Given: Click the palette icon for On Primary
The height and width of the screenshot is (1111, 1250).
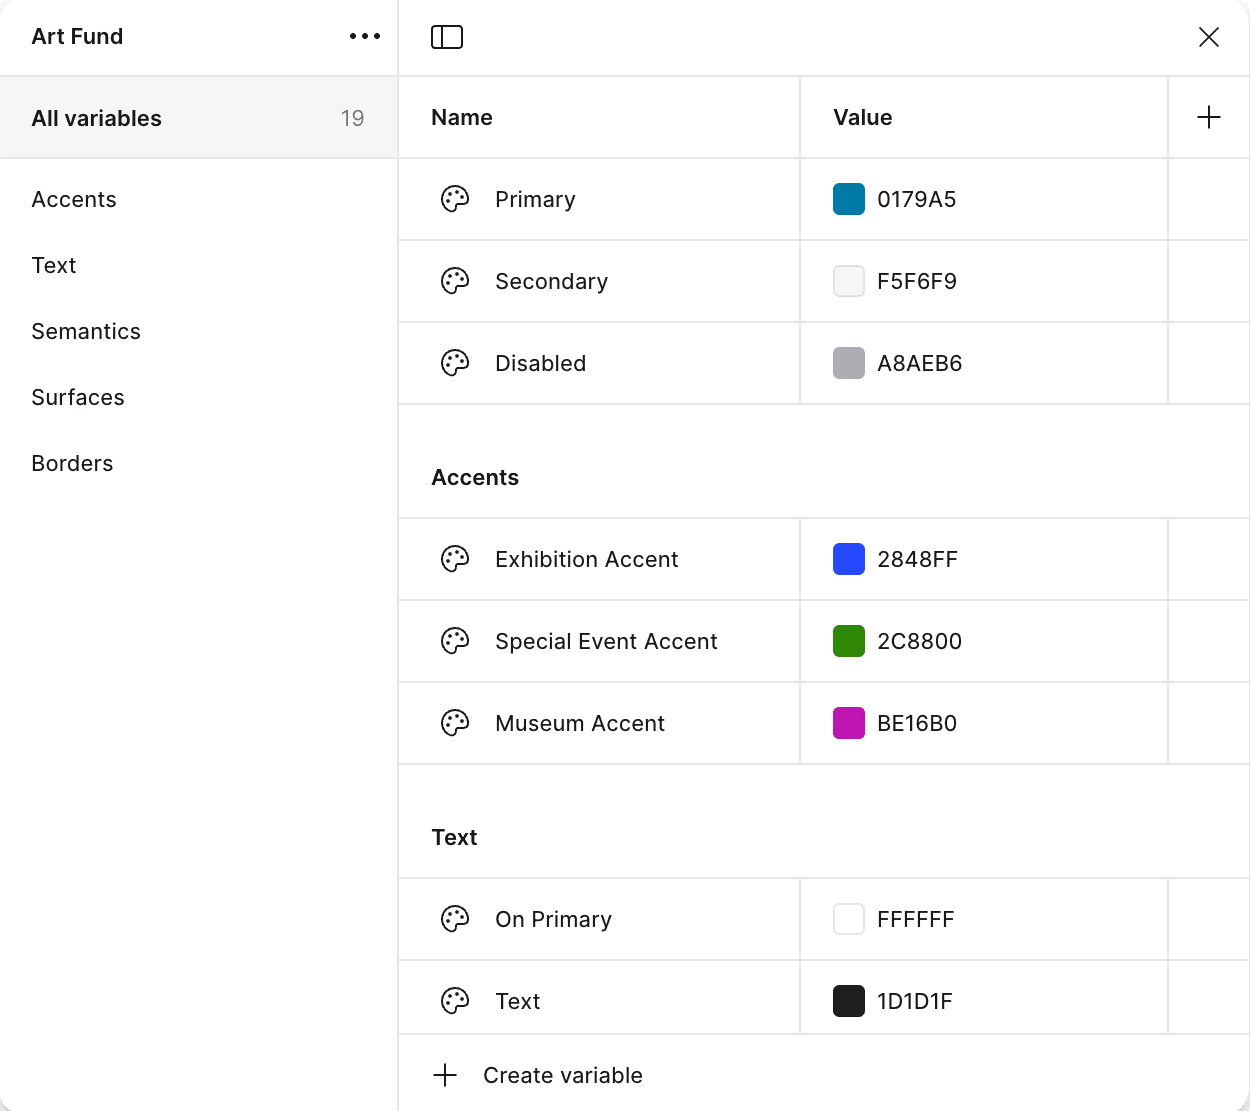Looking at the screenshot, I should tap(455, 919).
